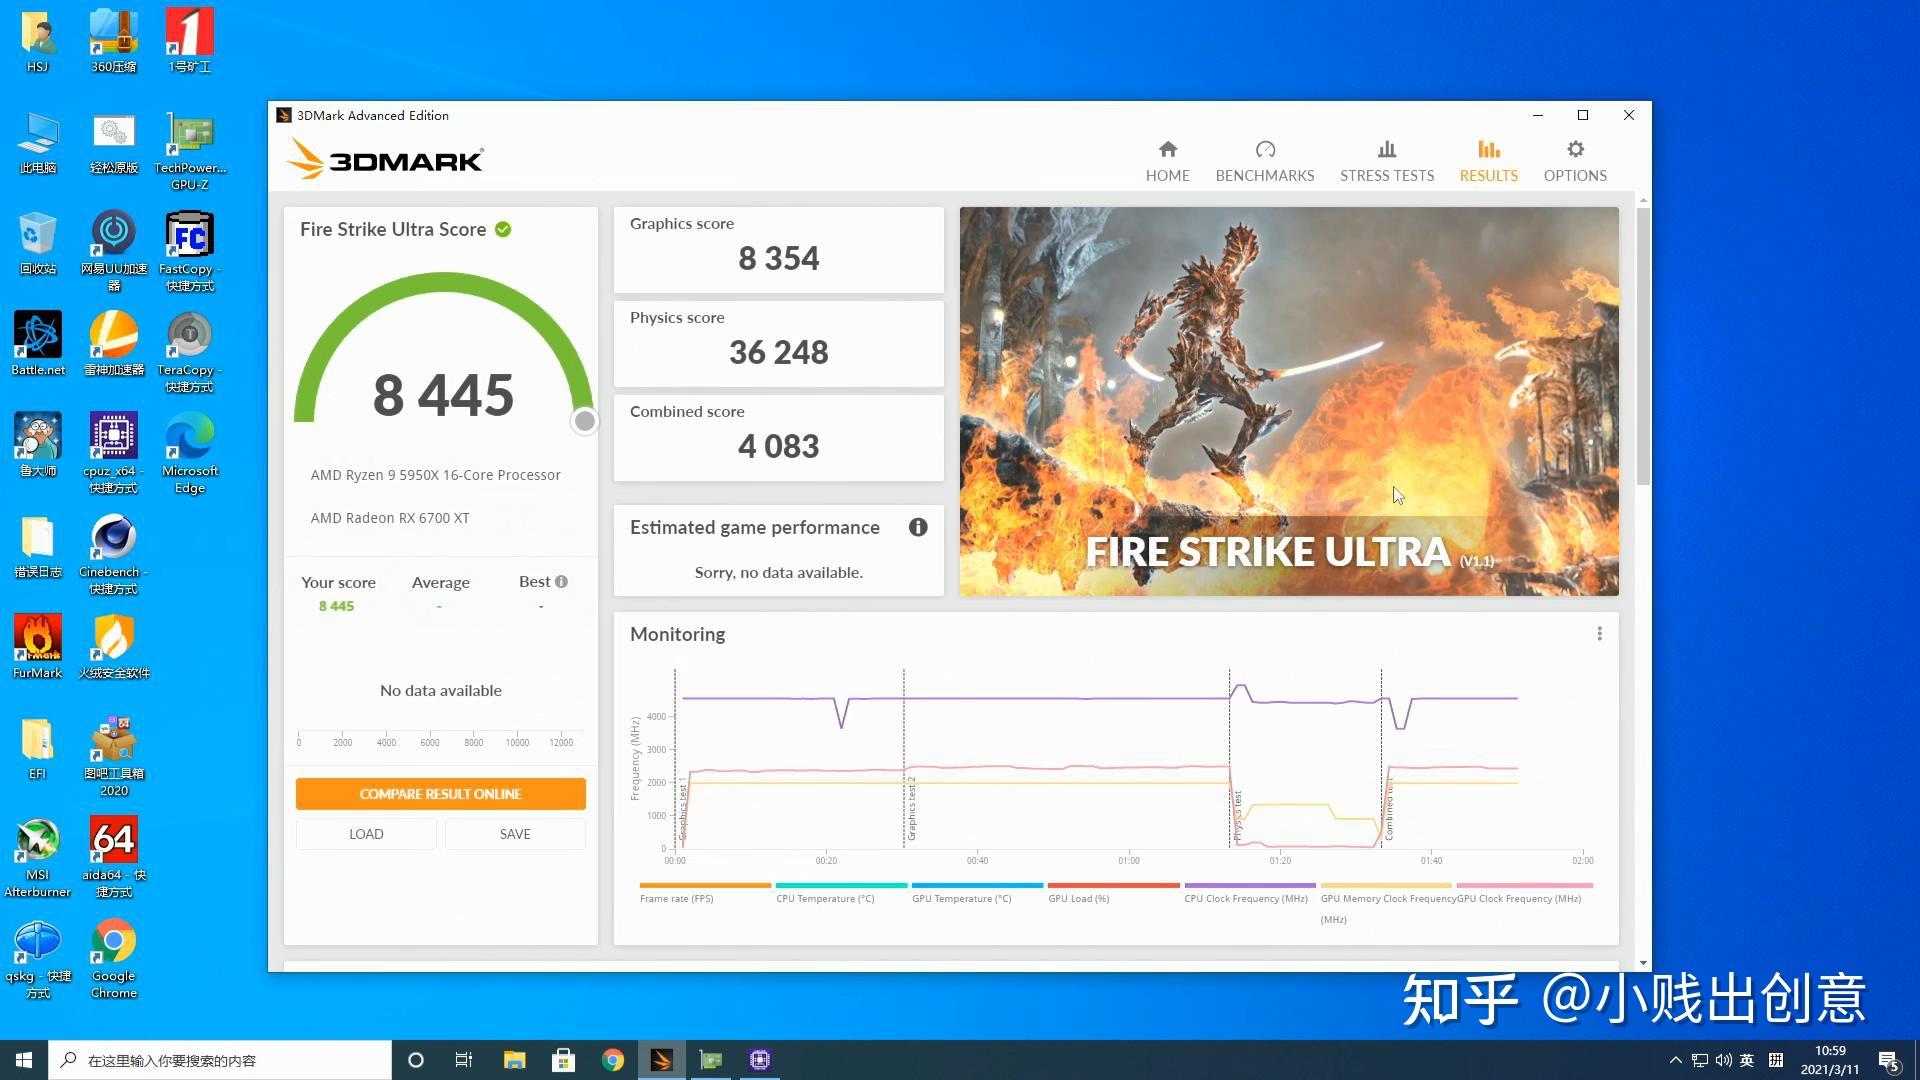
Task: Click COMPARE RESULT ONLINE button
Action: coord(439,793)
